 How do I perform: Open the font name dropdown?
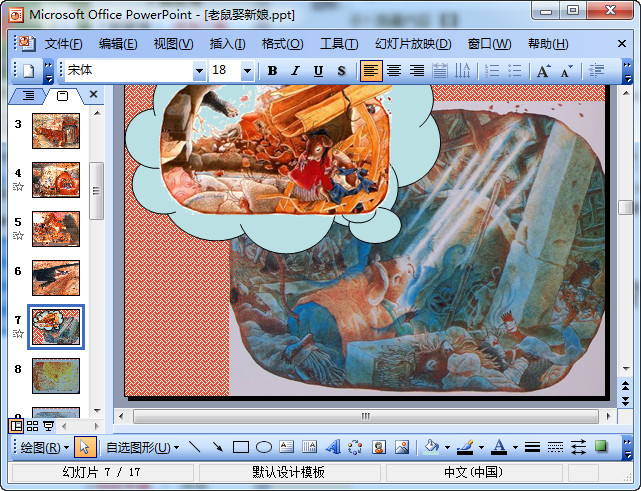coord(199,71)
